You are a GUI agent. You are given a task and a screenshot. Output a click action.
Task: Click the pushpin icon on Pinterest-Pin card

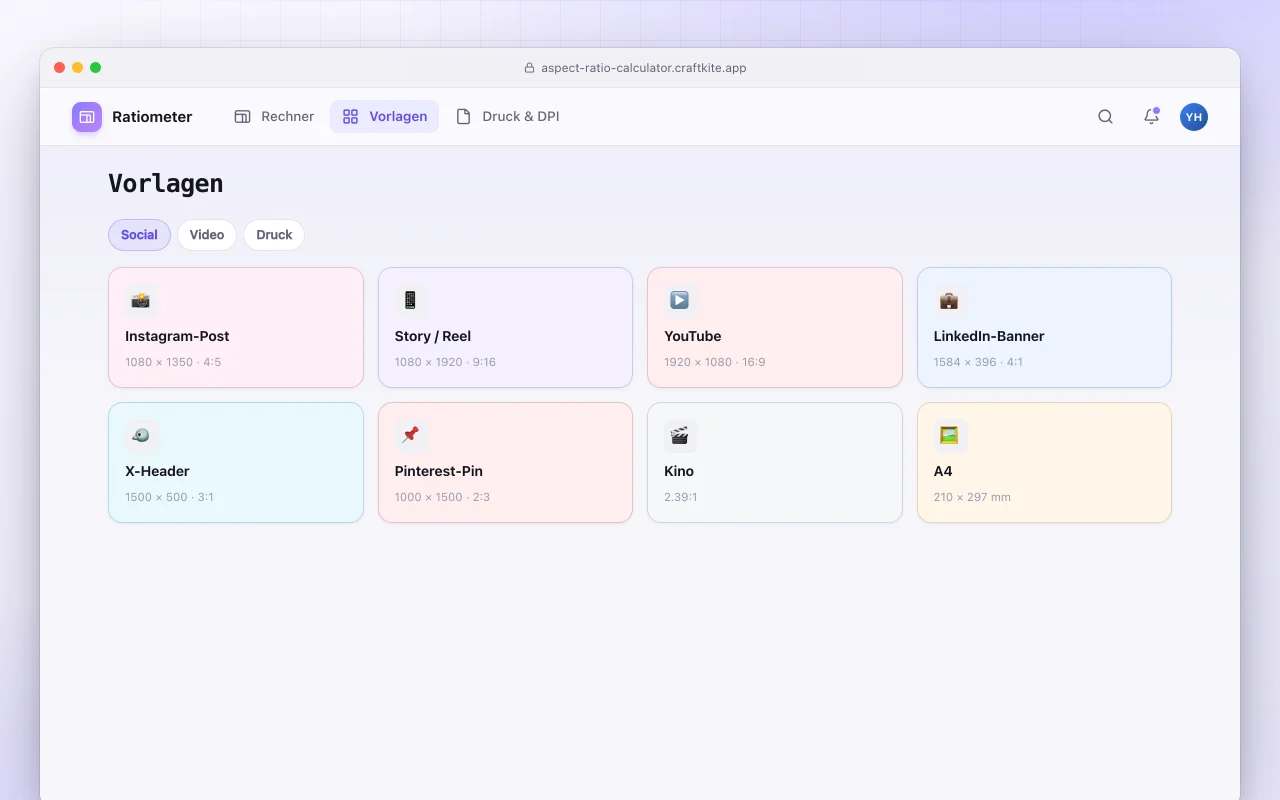[x=411, y=435]
